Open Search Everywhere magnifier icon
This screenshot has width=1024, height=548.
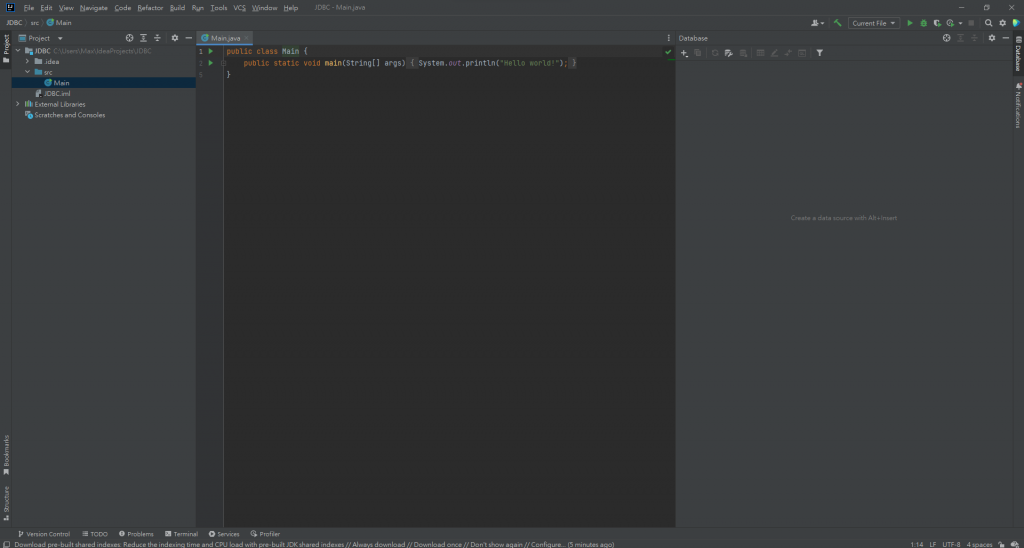coord(989,23)
